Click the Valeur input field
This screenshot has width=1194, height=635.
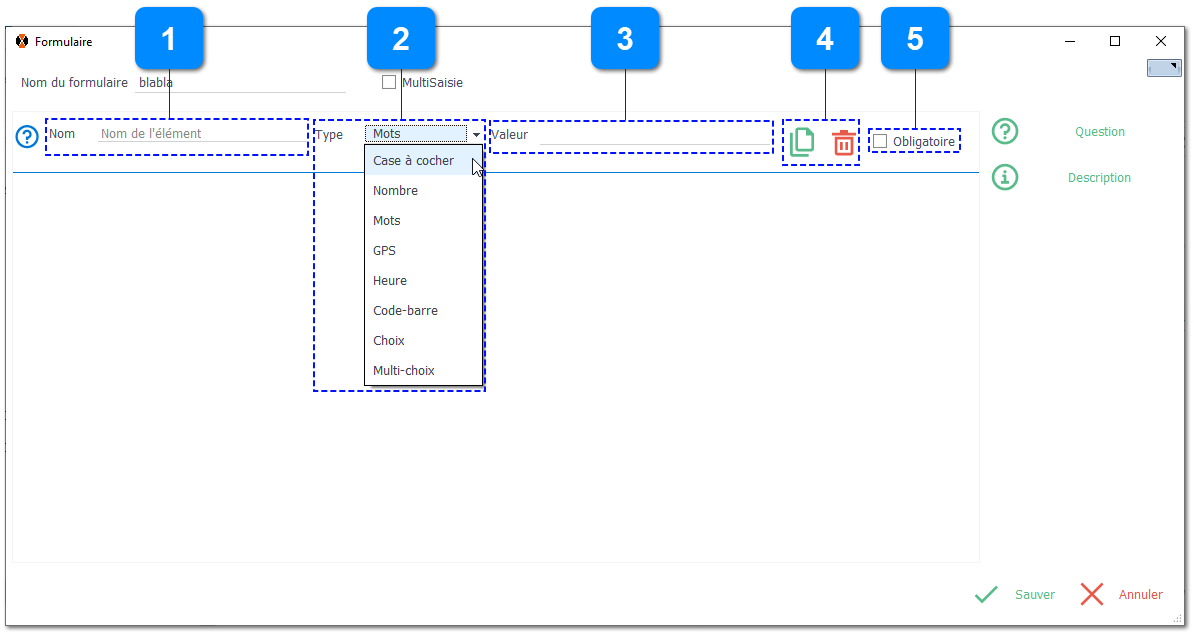coord(632,135)
